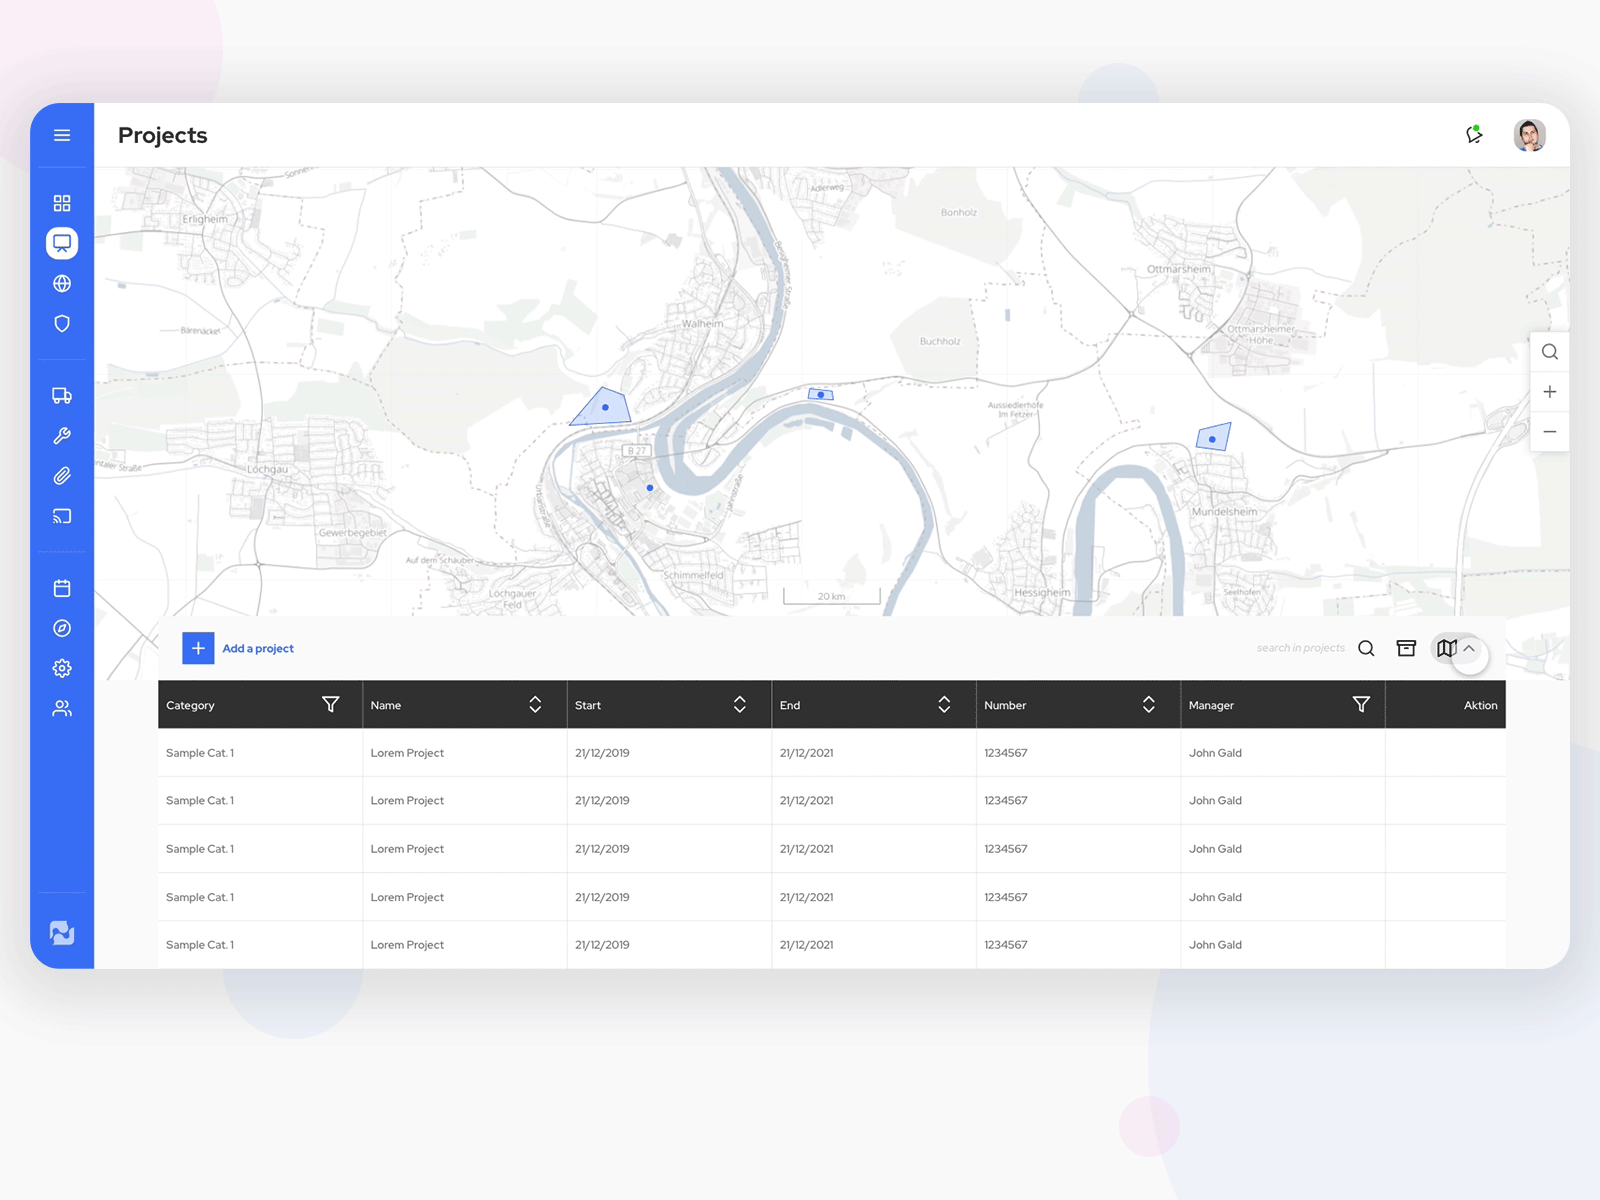Click the Category header label
This screenshot has width=1600, height=1200.
[x=190, y=705]
